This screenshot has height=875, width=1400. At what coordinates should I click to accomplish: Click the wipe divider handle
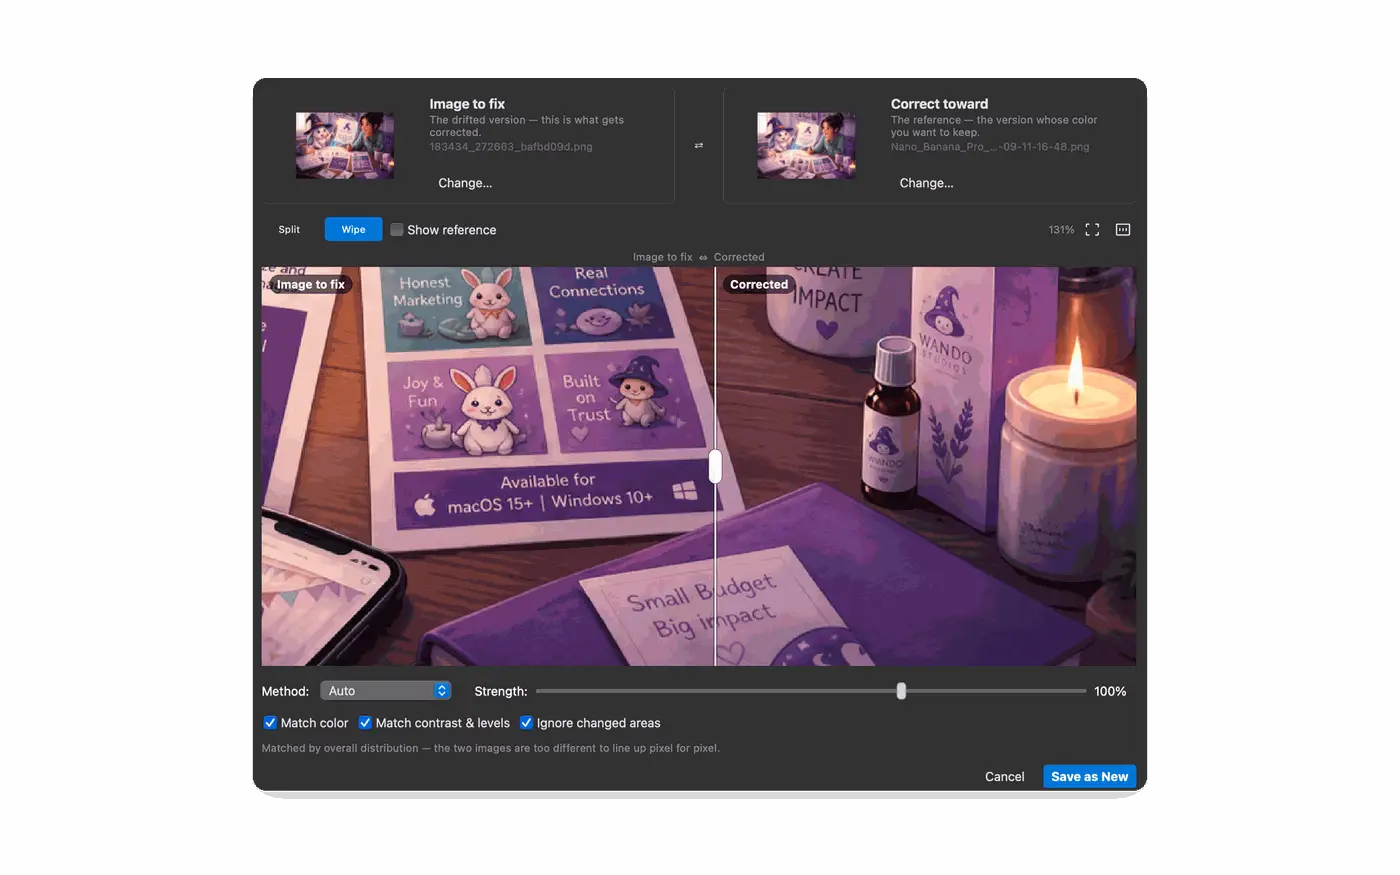[x=715, y=466]
